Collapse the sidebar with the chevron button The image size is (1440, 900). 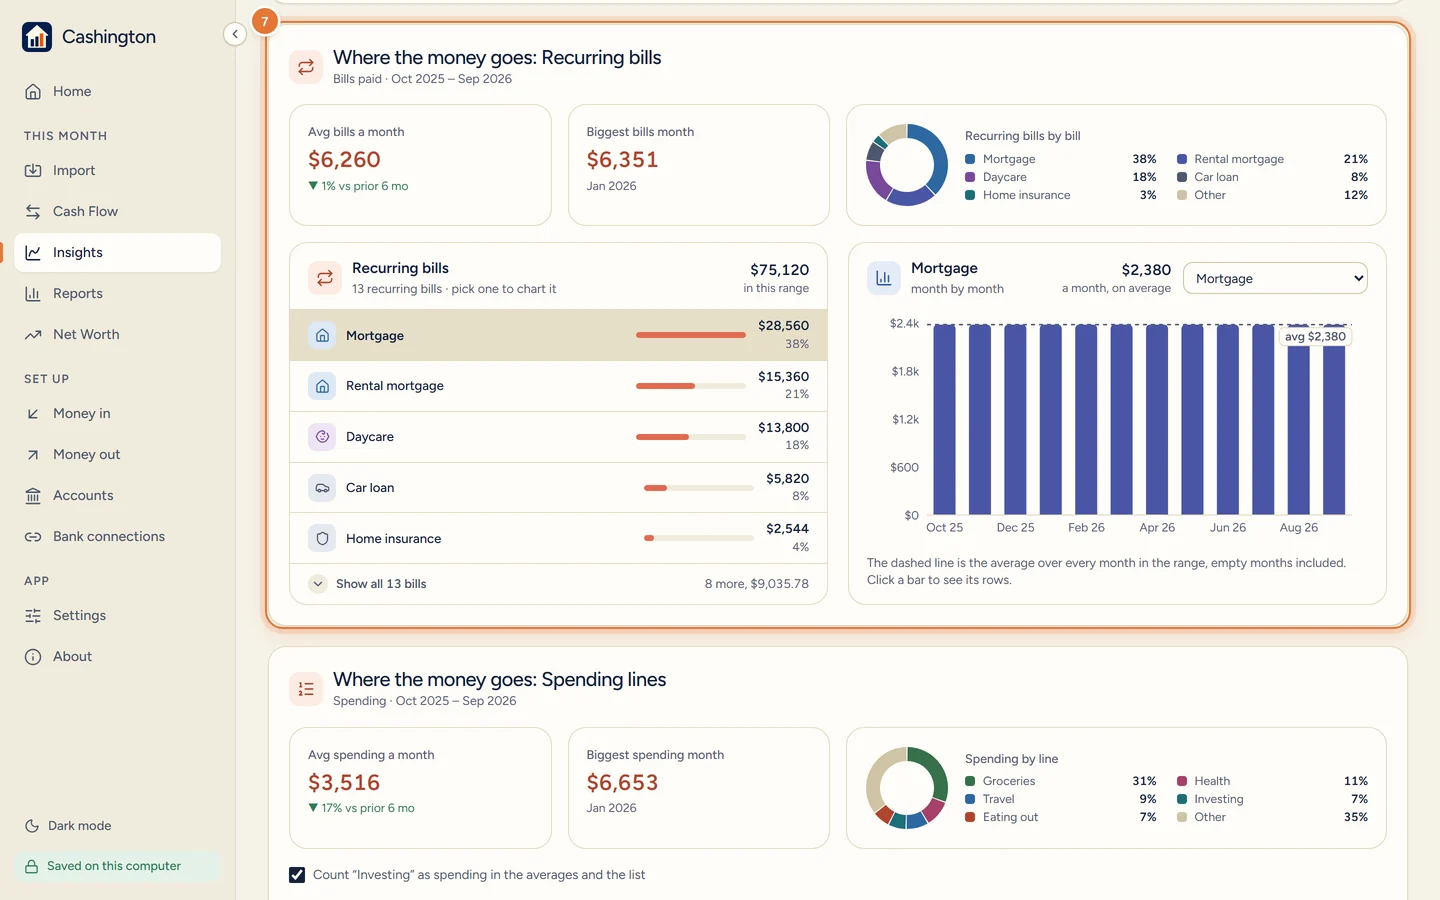pyautogui.click(x=235, y=34)
